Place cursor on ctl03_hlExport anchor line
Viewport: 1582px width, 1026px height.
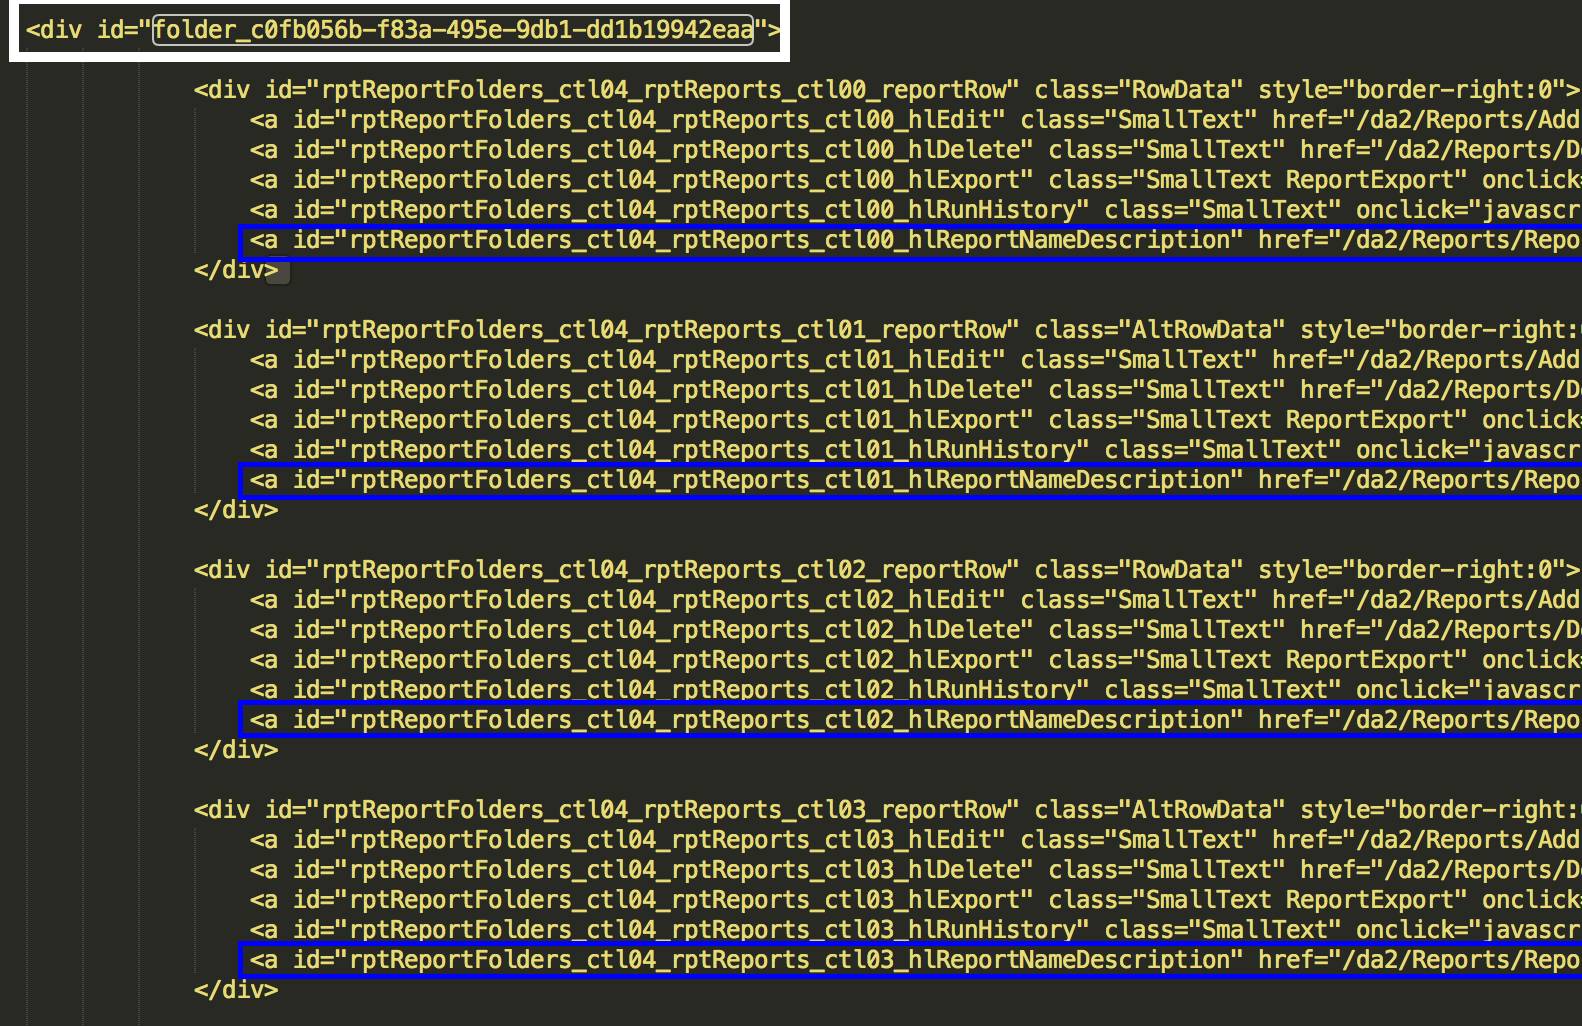pyautogui.click(x=915, y=900)
